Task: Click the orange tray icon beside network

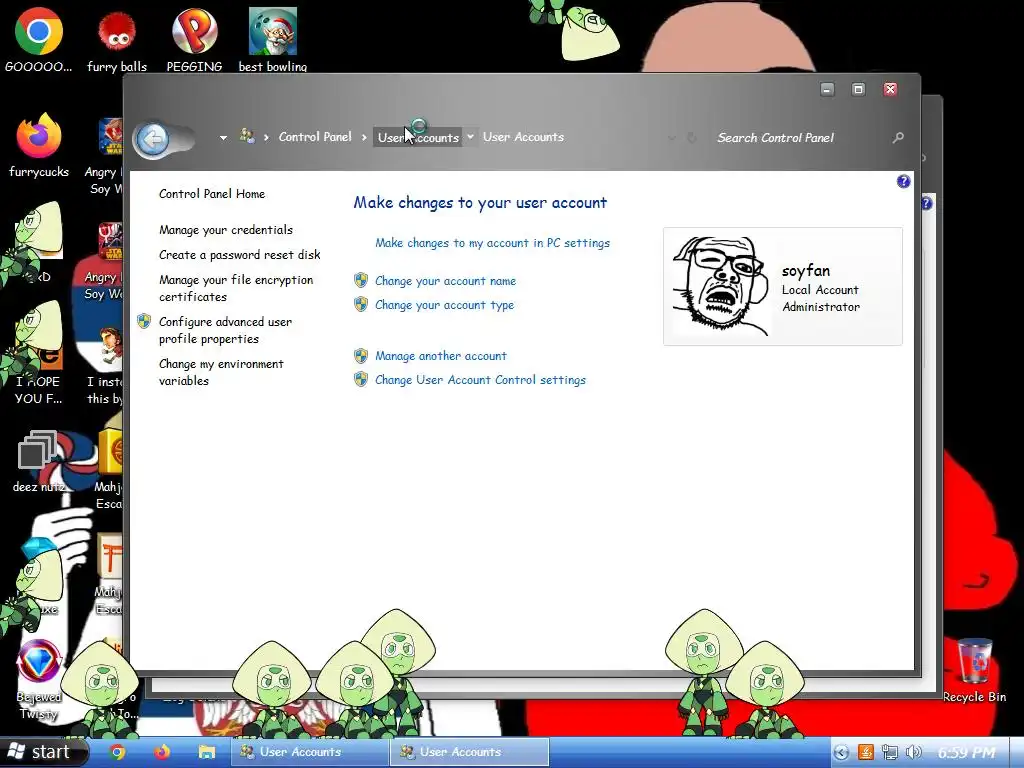Action: tap(865, 752)
